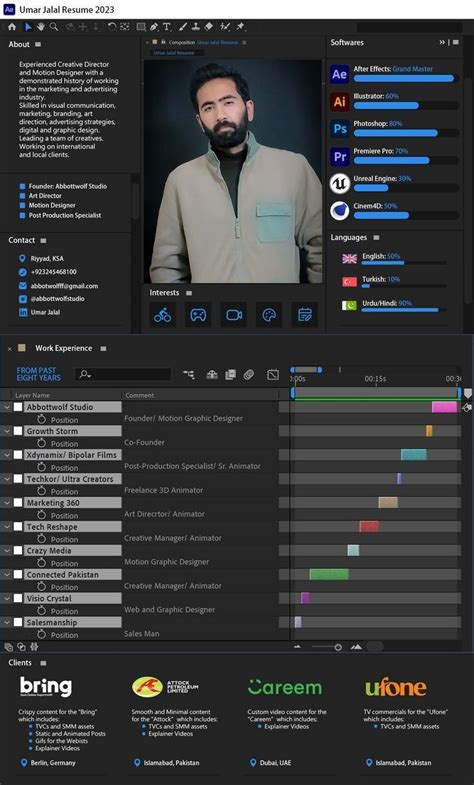Image resolution: width=474 pixels, height=785 pixels.
Task: Click the cycling interest icon
Action: [163, 315]
